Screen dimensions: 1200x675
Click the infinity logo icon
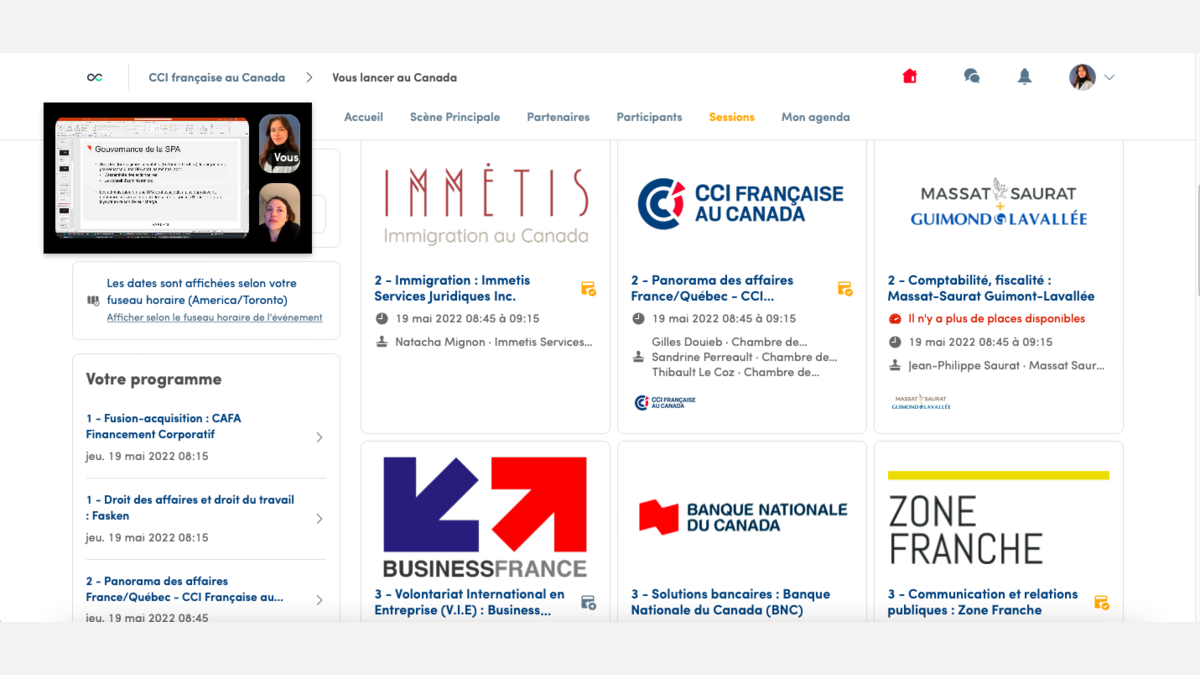(x=95, y=77)
